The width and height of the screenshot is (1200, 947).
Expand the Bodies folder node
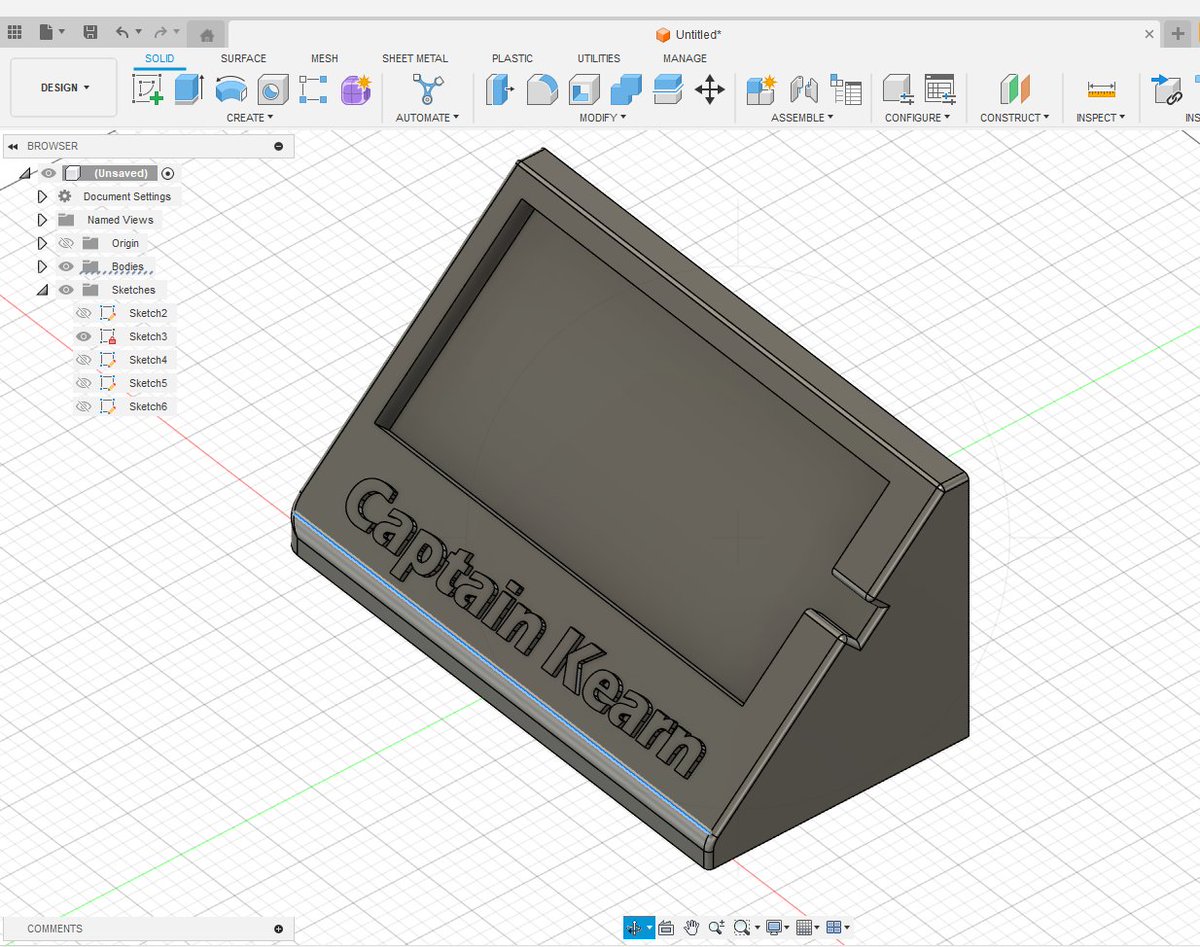coord(42,266)
